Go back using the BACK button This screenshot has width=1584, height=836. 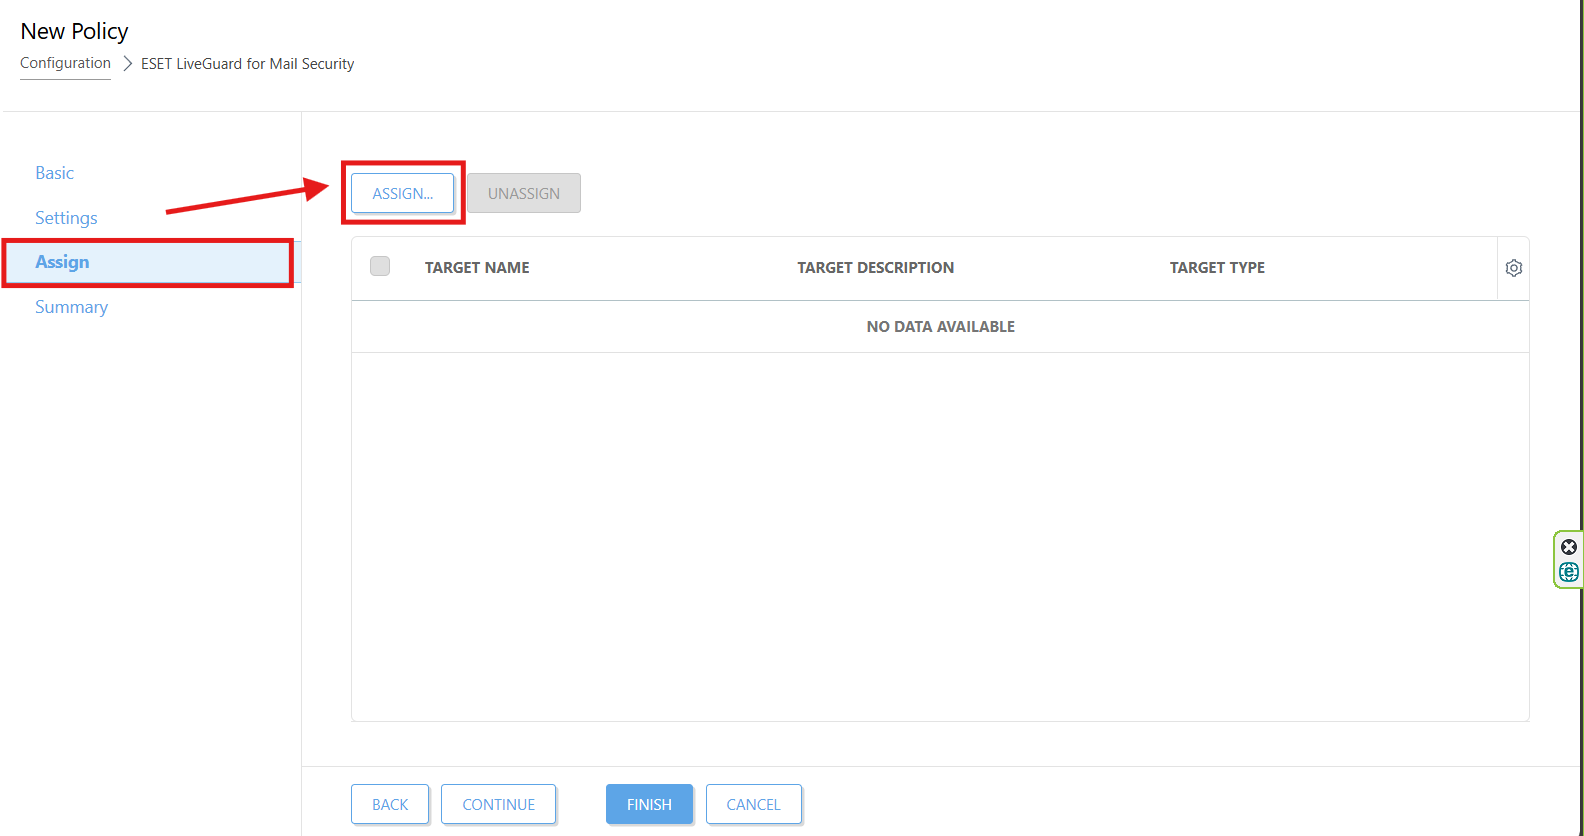(390, 804)
